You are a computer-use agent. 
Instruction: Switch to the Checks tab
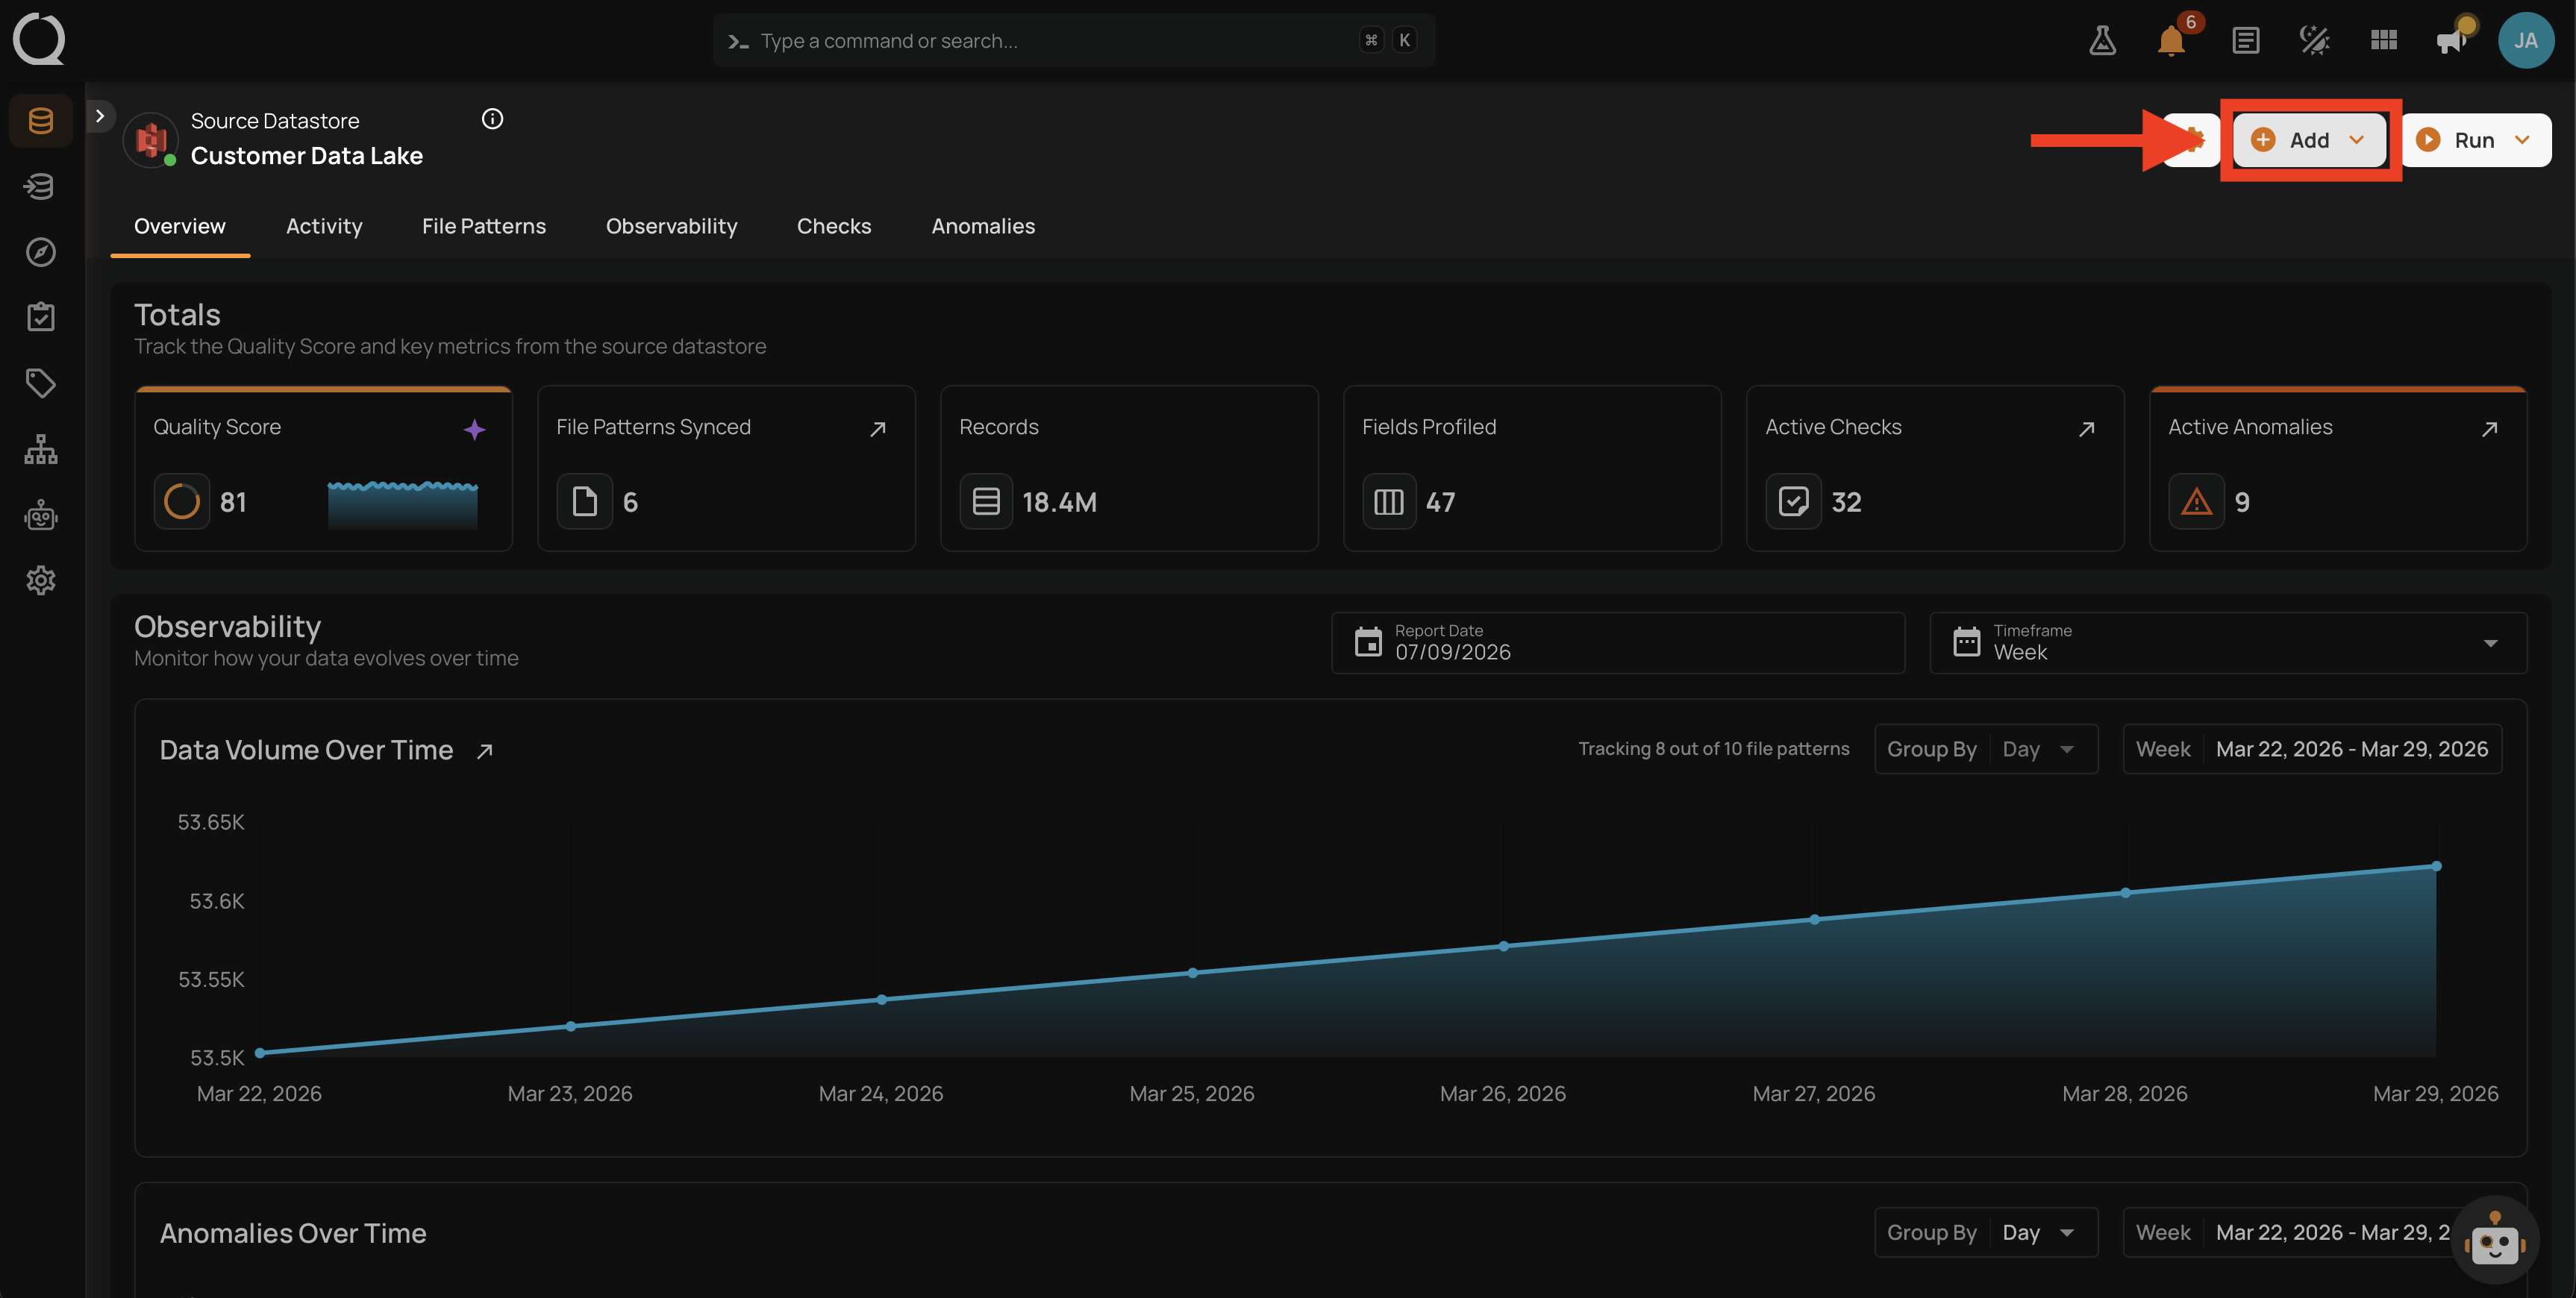click(834, 226)
